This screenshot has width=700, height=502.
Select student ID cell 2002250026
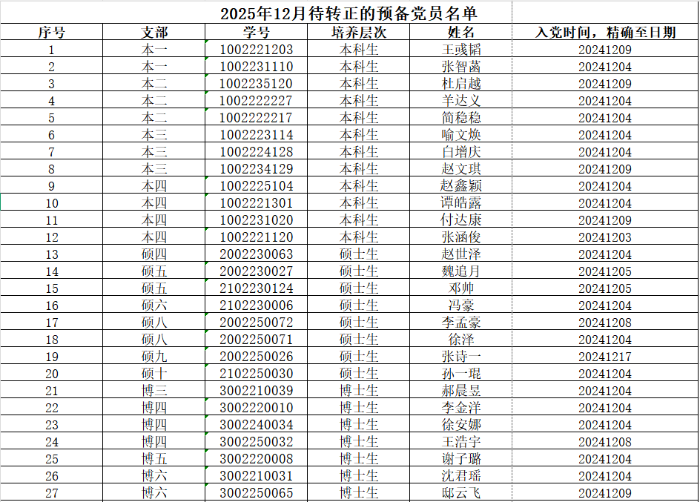tap(256, 356)
